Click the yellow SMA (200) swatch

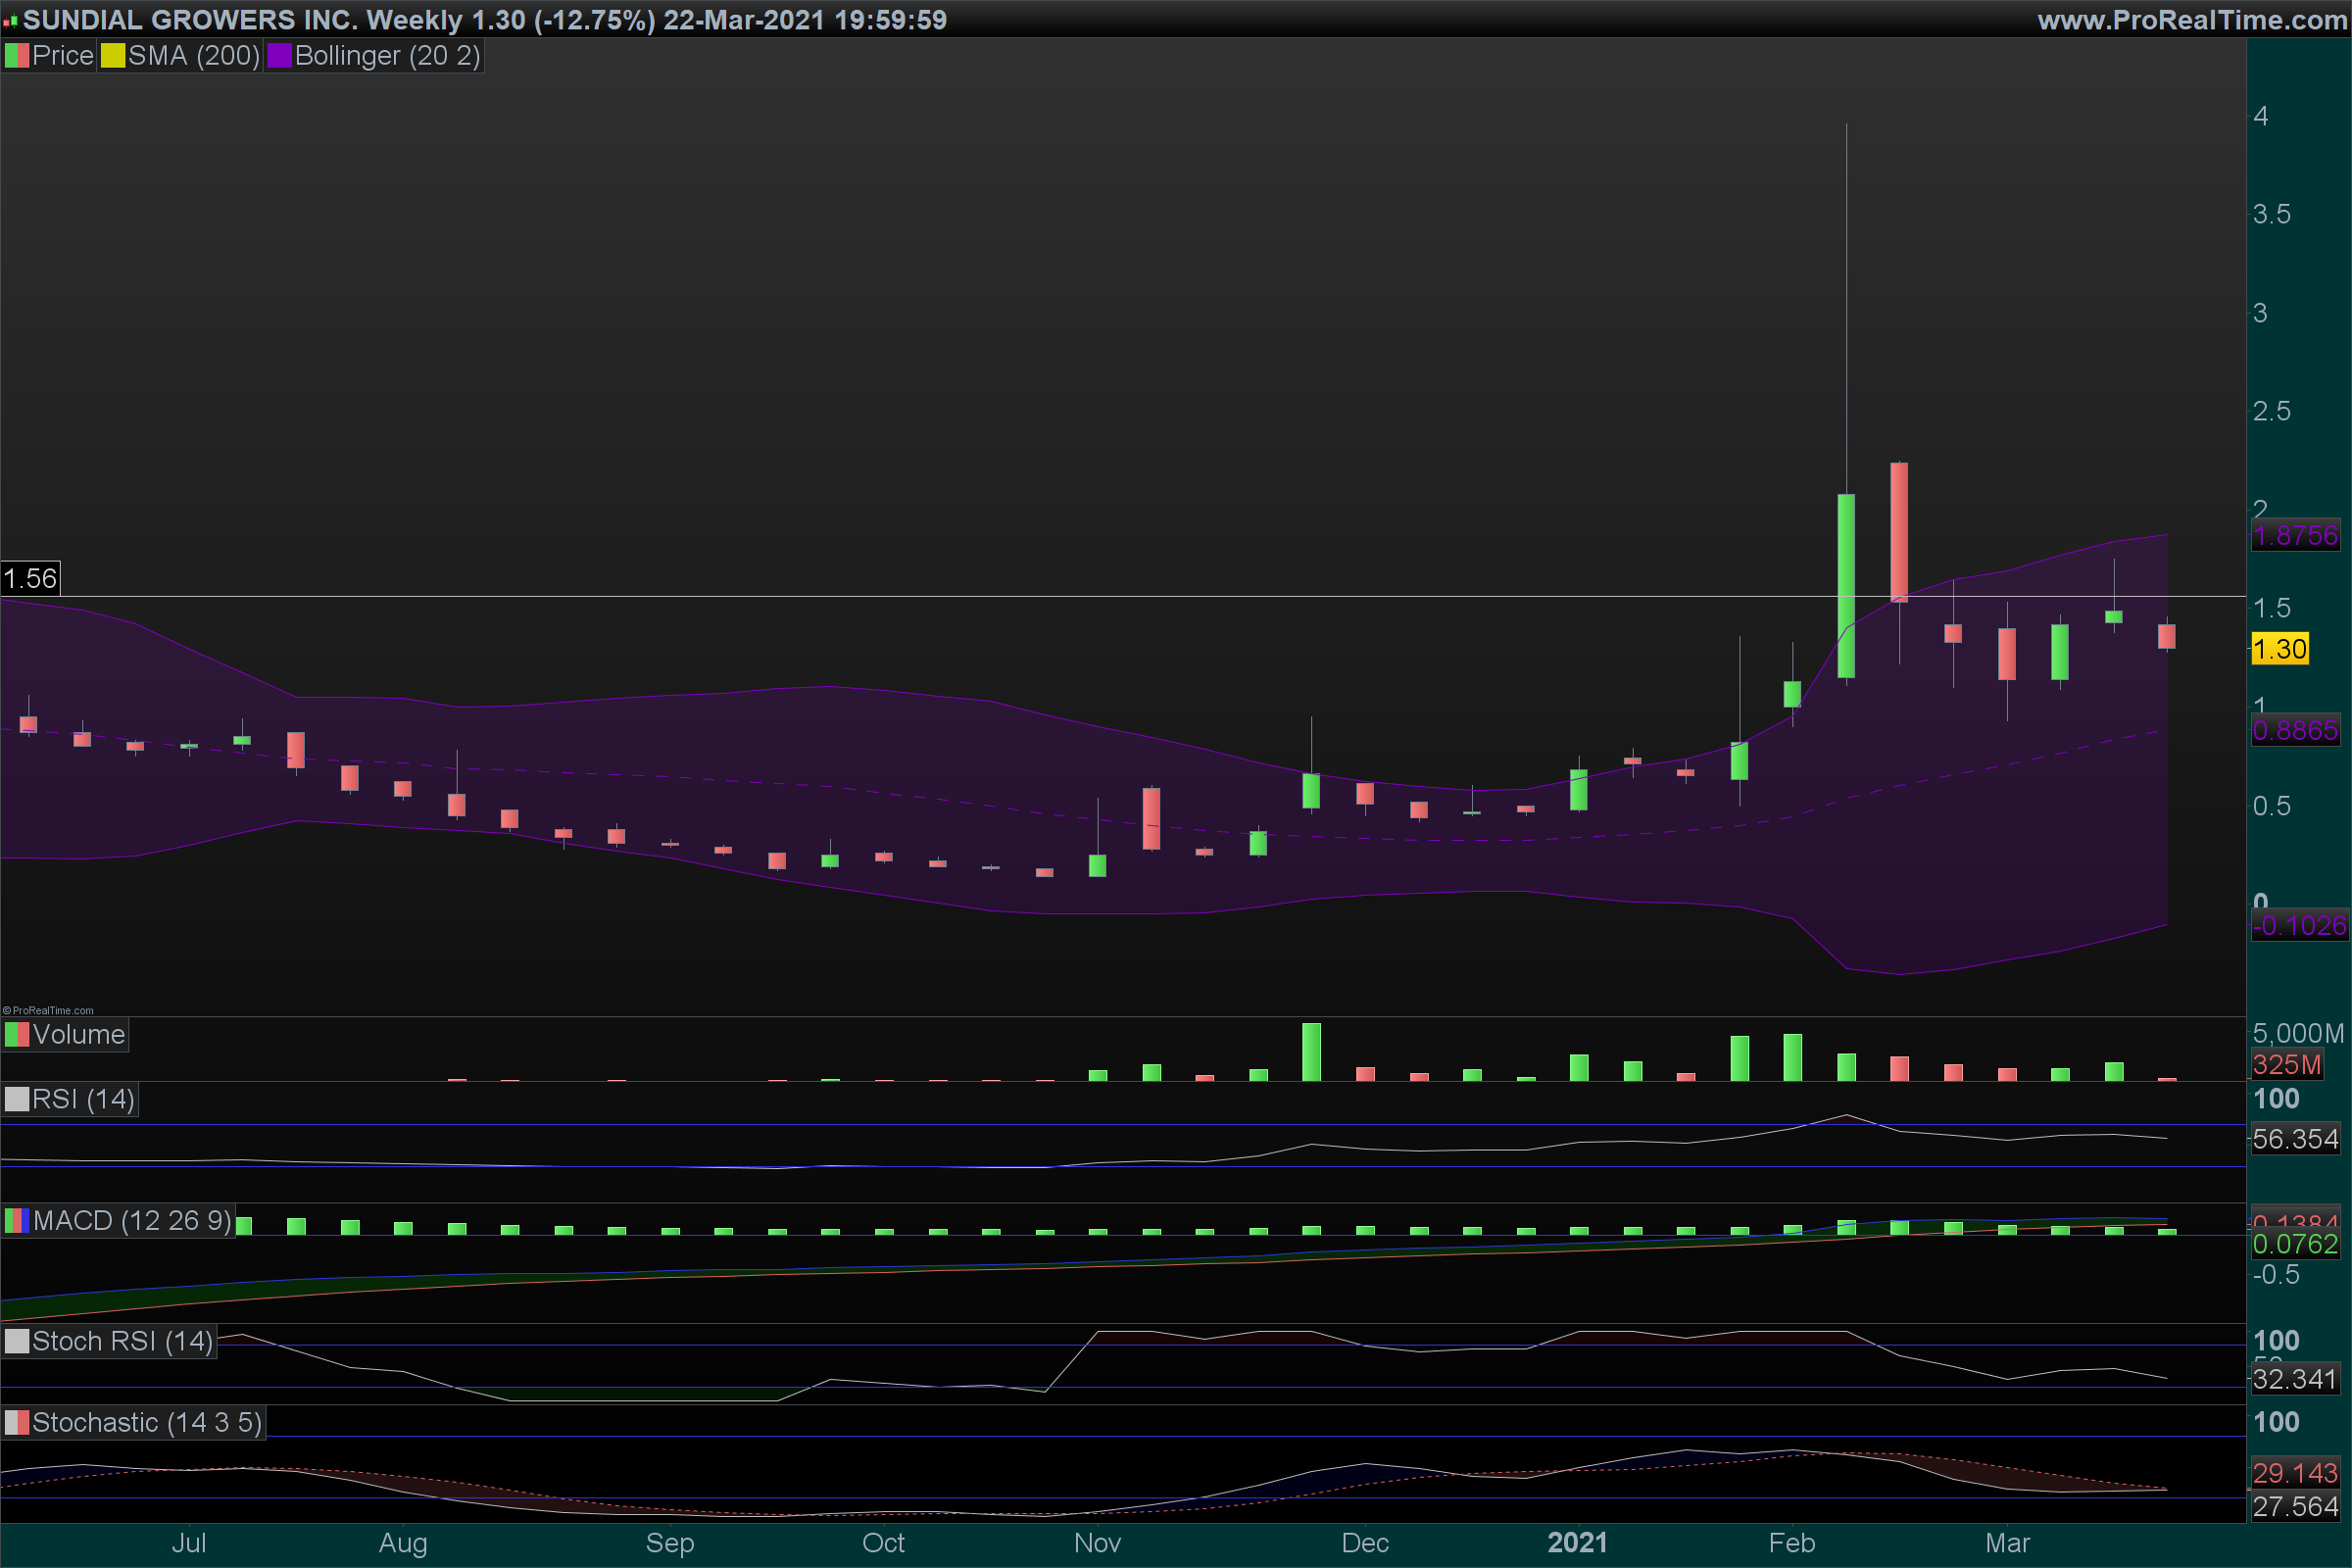point(112,56)
